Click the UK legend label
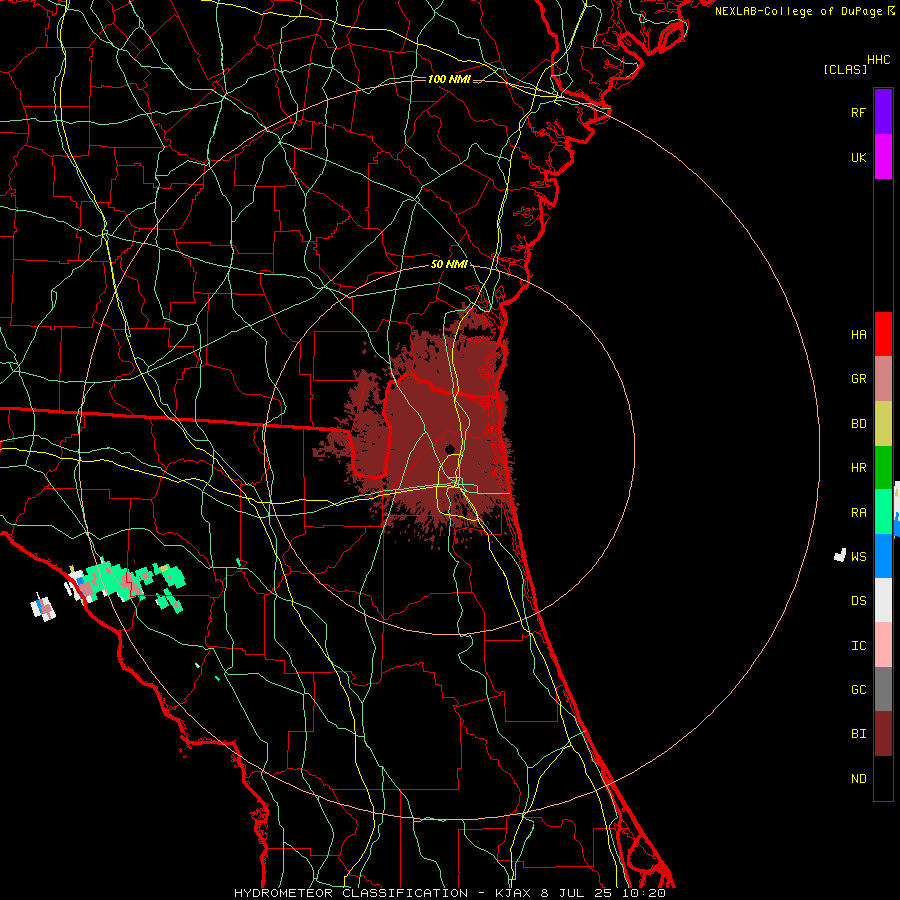 (858, 157)
